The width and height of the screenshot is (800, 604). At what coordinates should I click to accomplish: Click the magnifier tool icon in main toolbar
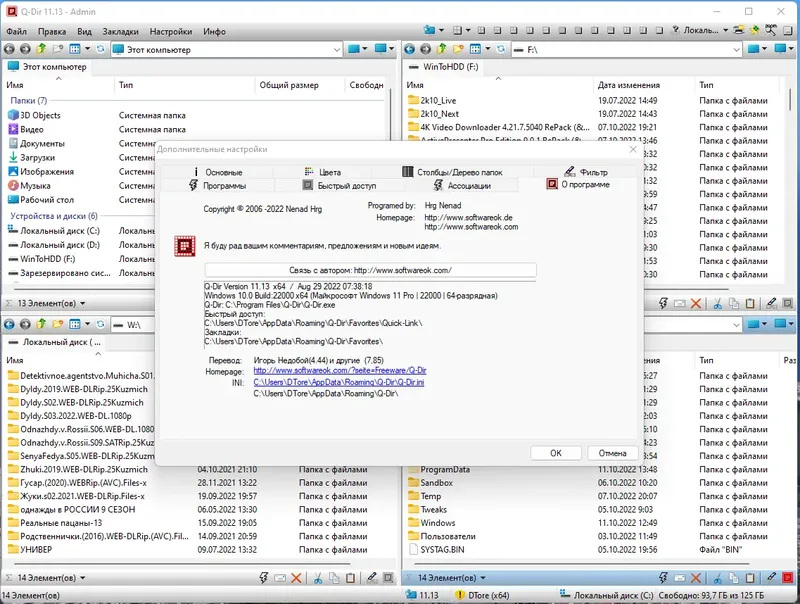[770, 30]
